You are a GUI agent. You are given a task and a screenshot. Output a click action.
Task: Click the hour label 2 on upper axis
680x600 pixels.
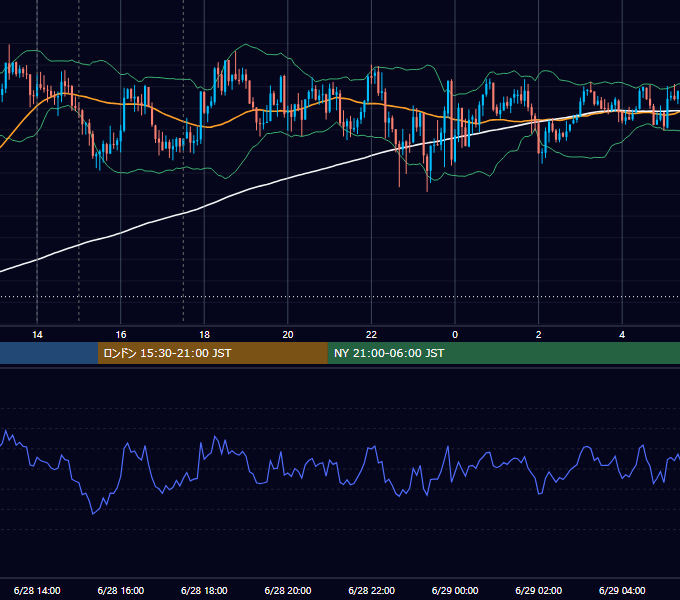point(539,335)
